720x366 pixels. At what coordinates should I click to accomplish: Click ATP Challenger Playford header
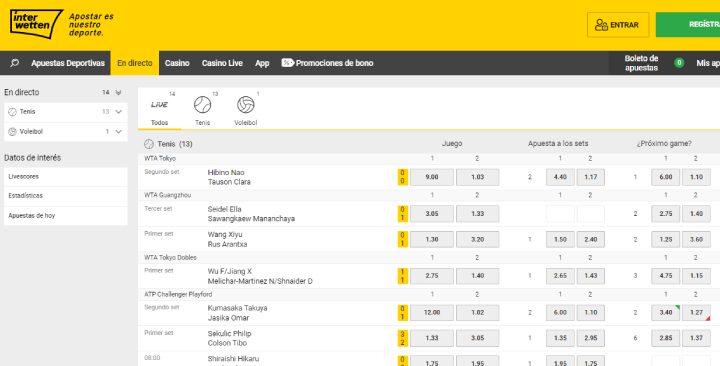point(178,294)
